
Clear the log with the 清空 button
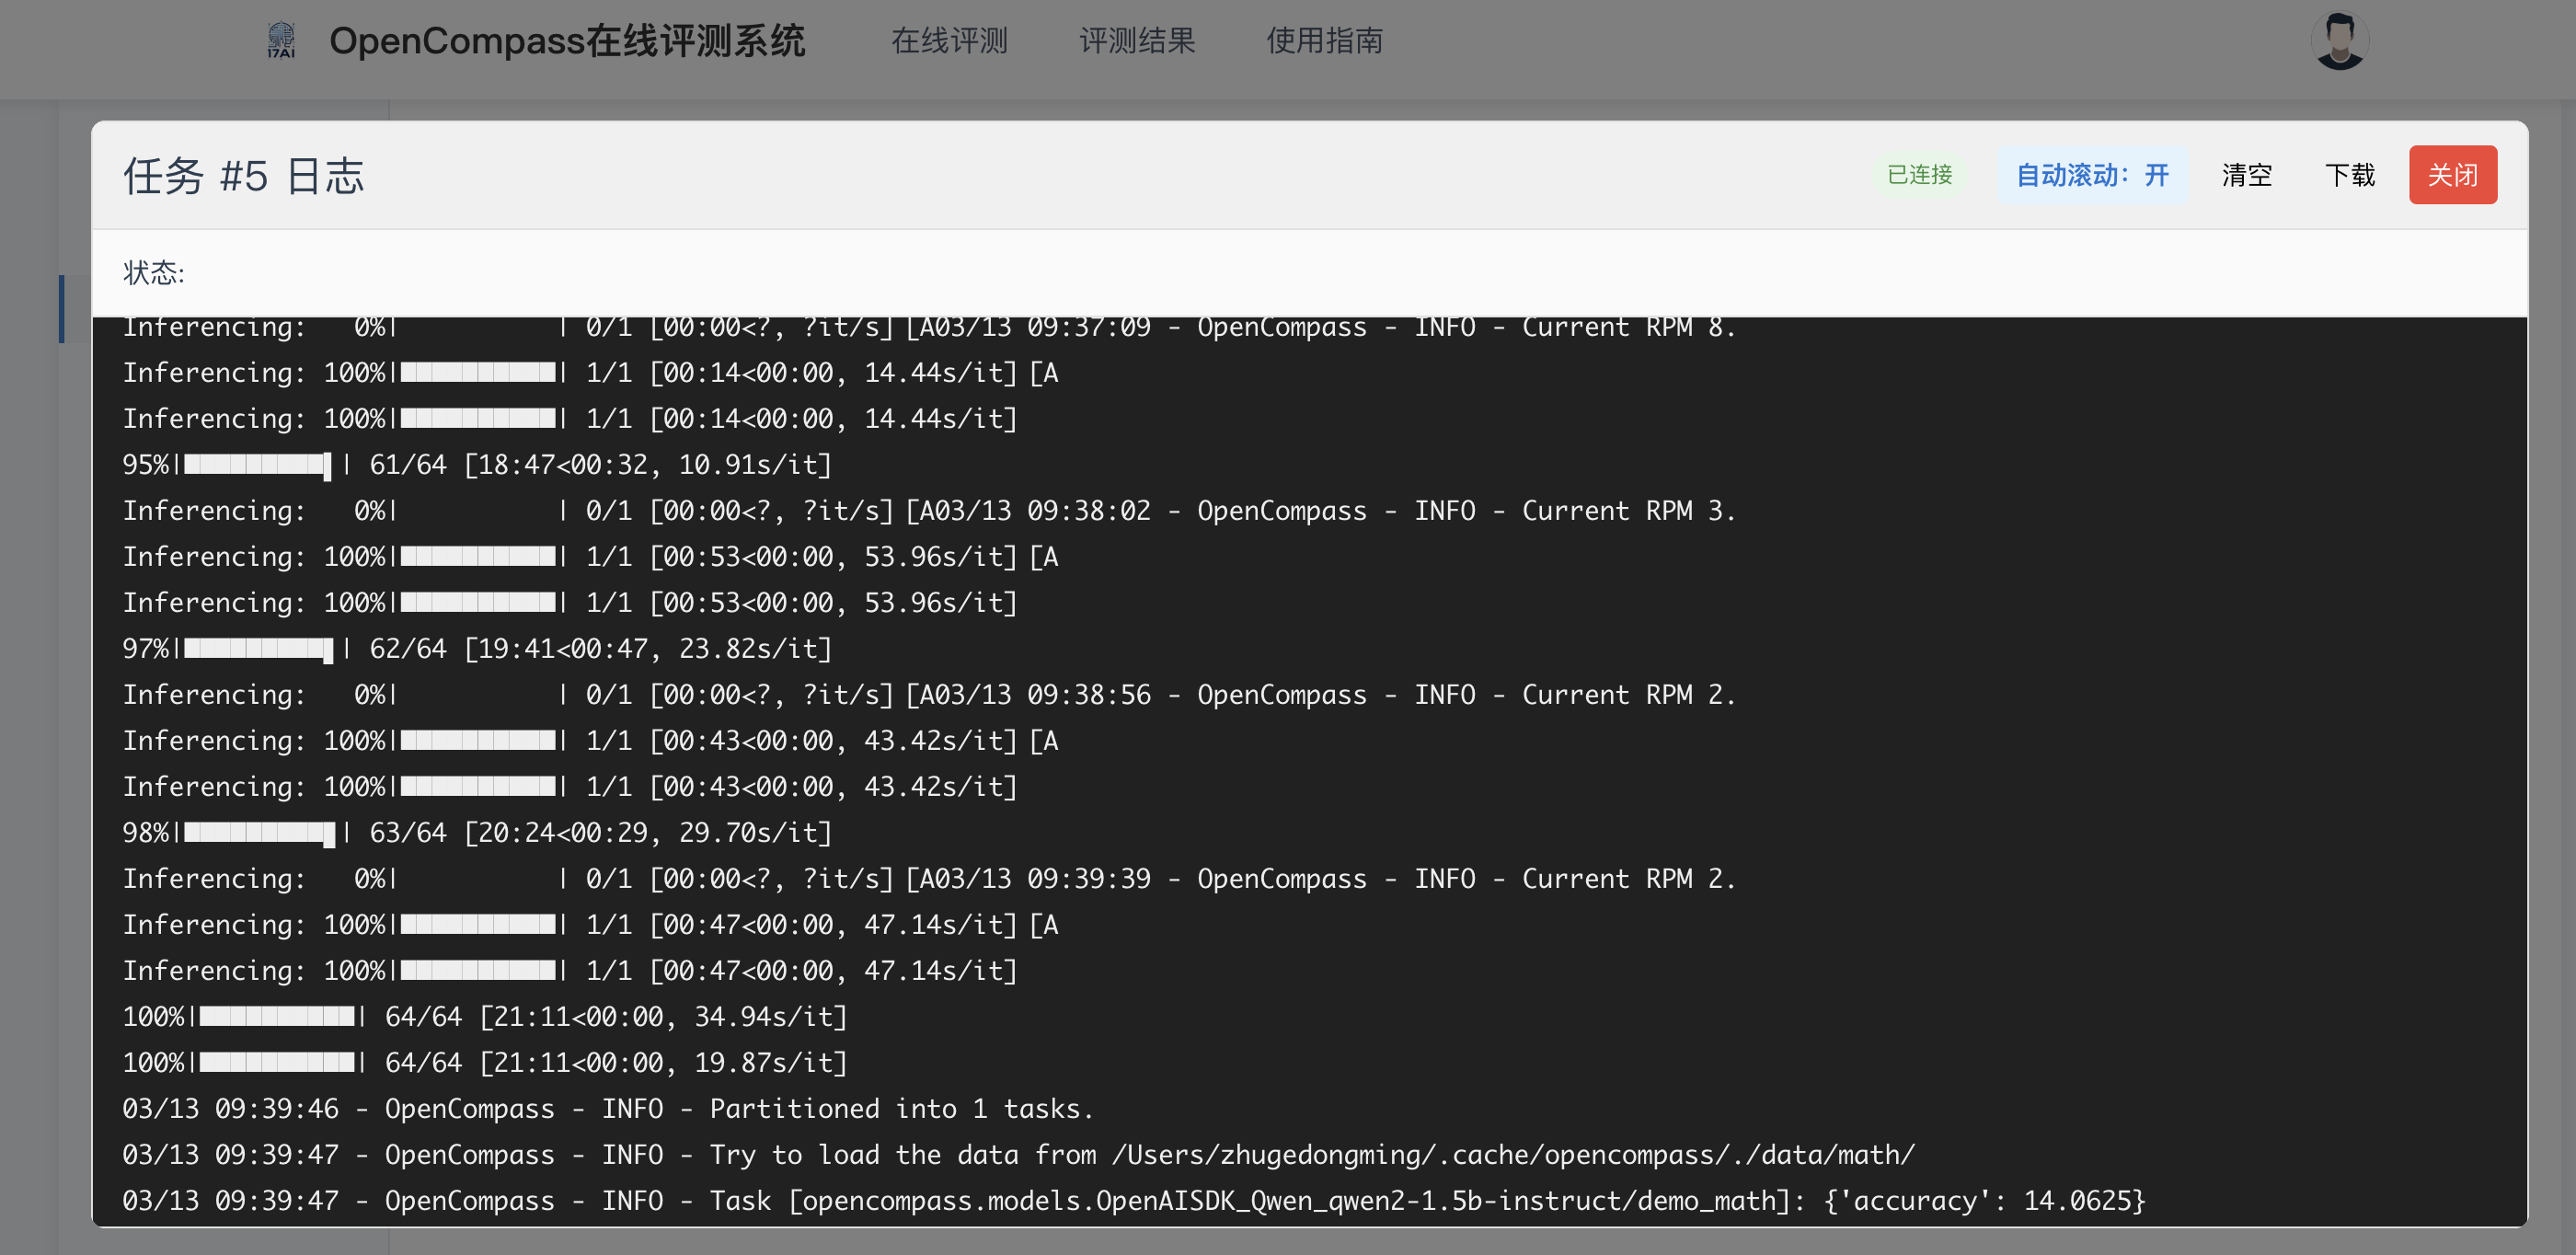click(x=2246, y=175)
